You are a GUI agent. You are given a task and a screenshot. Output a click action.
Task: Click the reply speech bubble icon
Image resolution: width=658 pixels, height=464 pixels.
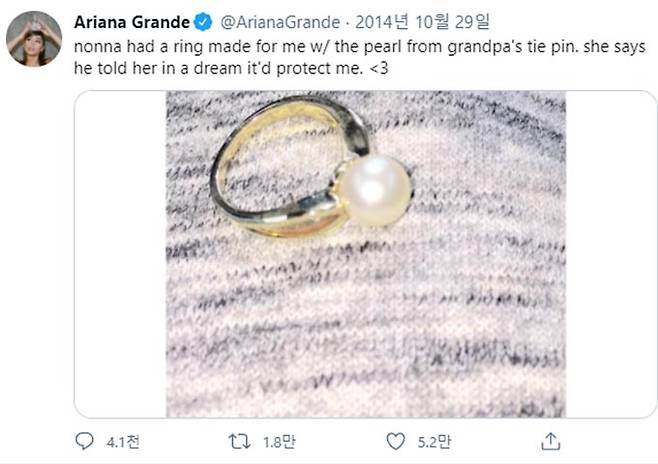pyautogui.click(x=84, y=441)
